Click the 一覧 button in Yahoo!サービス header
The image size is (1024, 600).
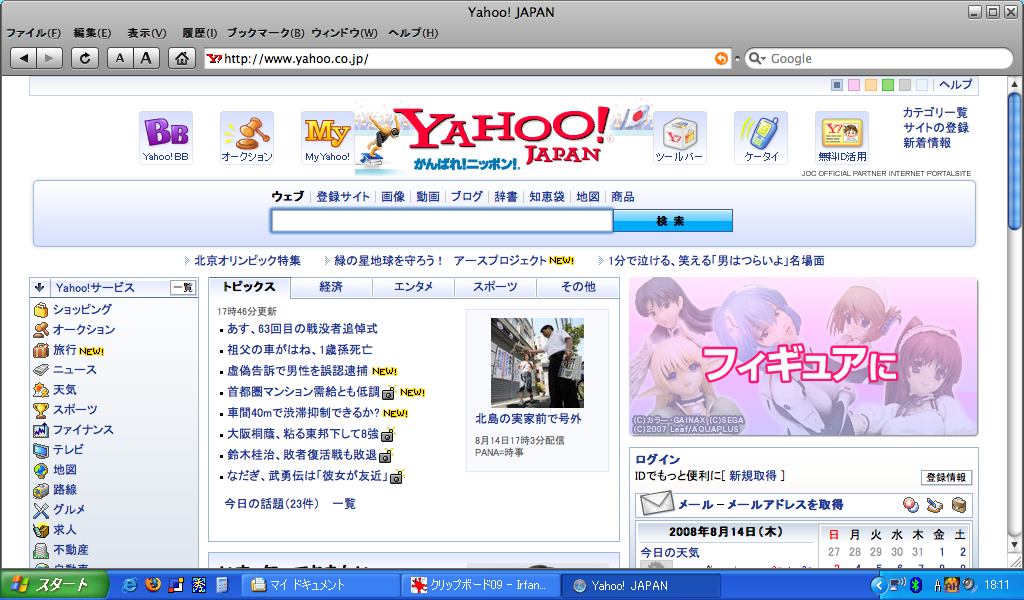point(184,287)
